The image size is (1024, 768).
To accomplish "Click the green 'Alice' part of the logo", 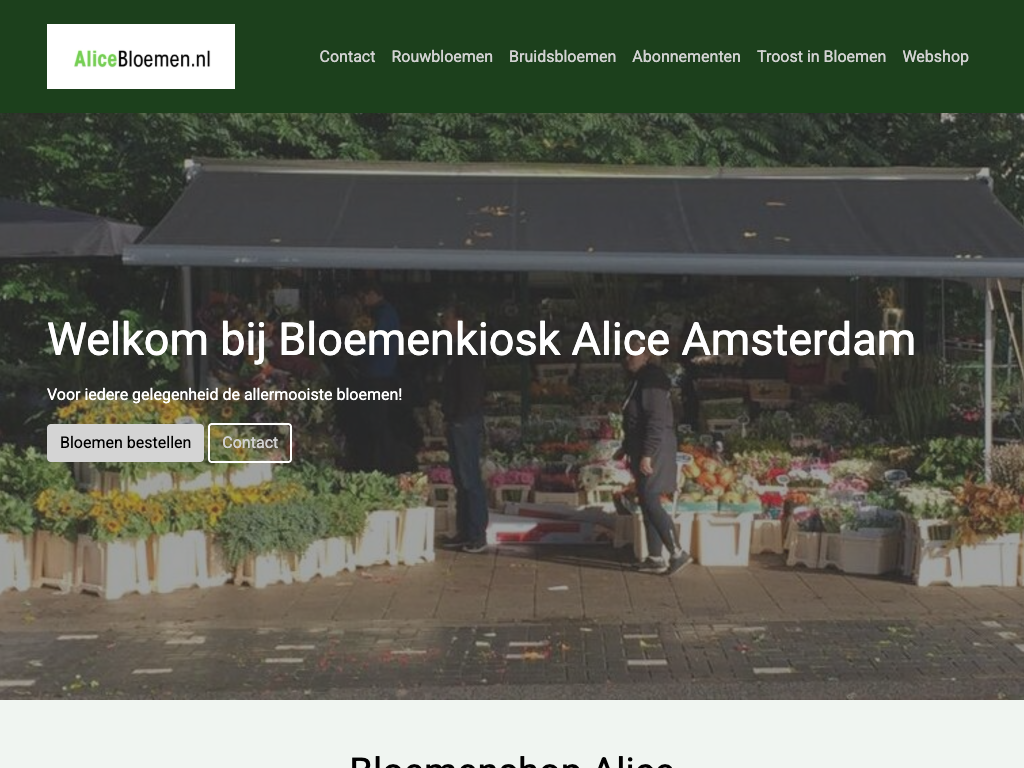I will pos(95,59).
